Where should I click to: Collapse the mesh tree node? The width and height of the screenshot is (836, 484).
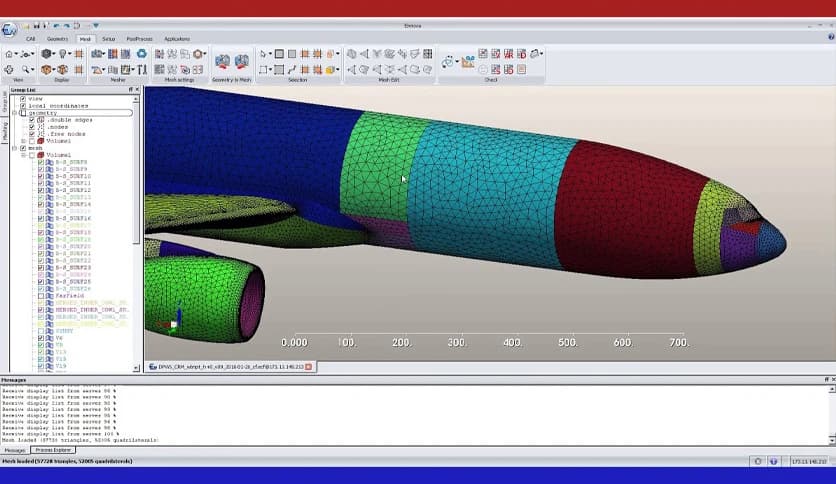[14, 148]
